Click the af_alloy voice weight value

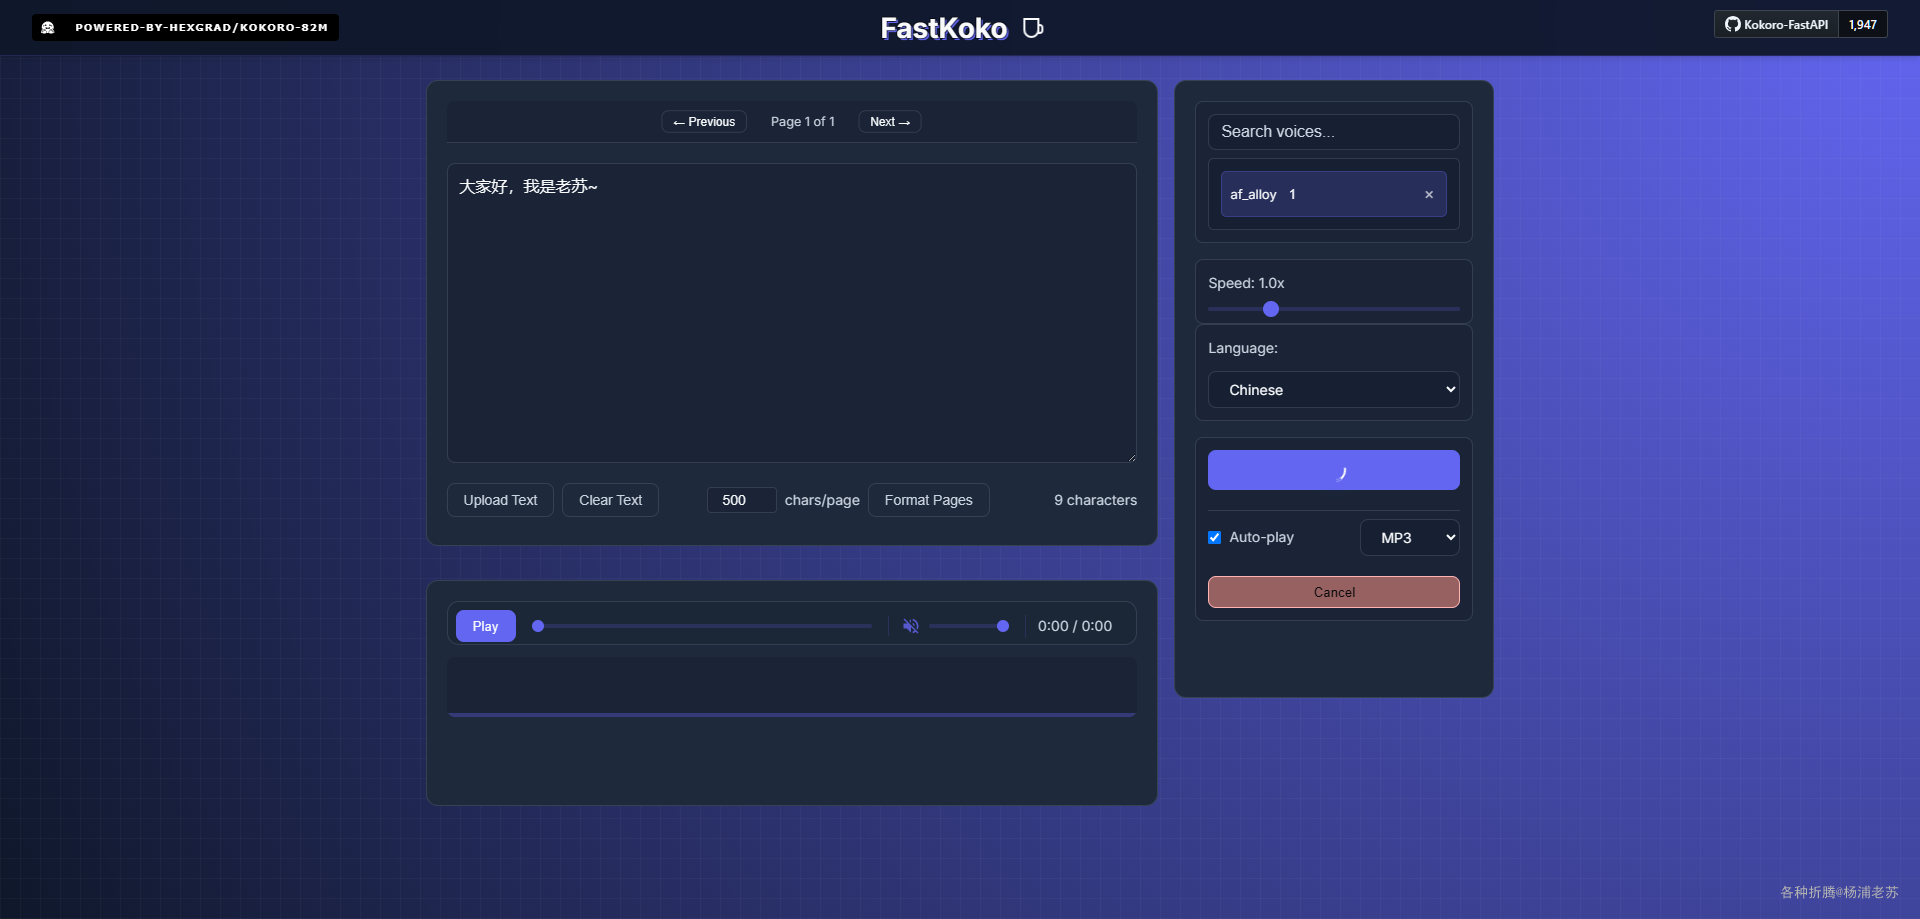coord(1292,195)
